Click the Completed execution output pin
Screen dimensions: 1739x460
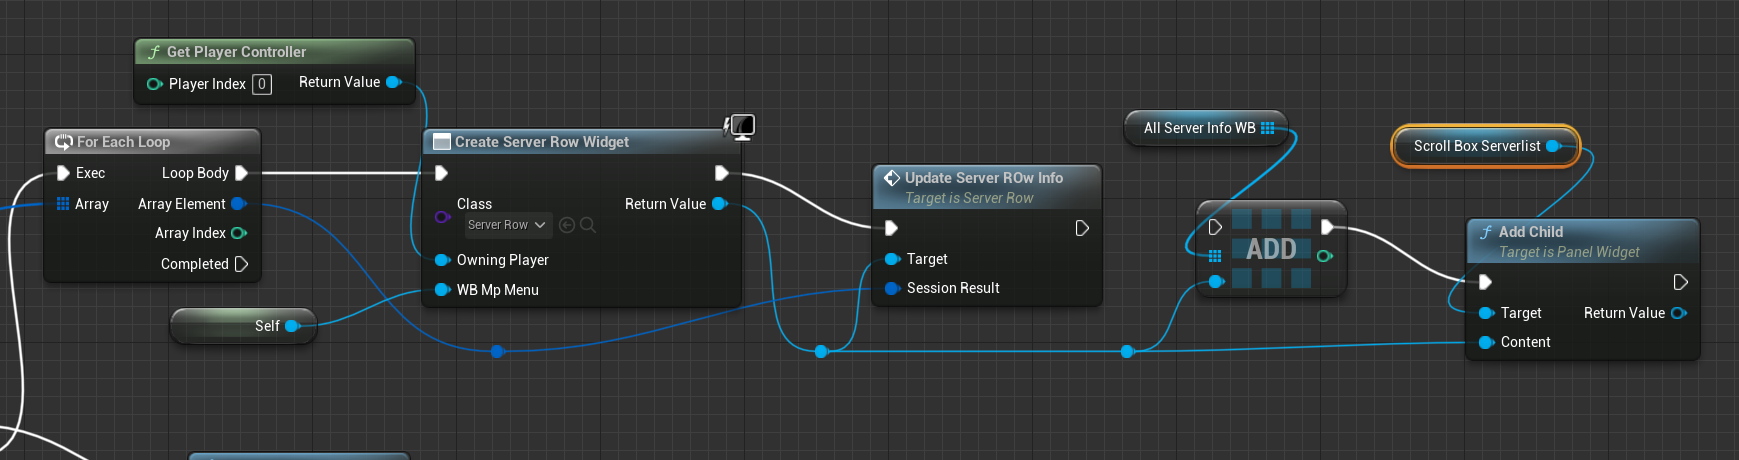[x=241, y=264]
